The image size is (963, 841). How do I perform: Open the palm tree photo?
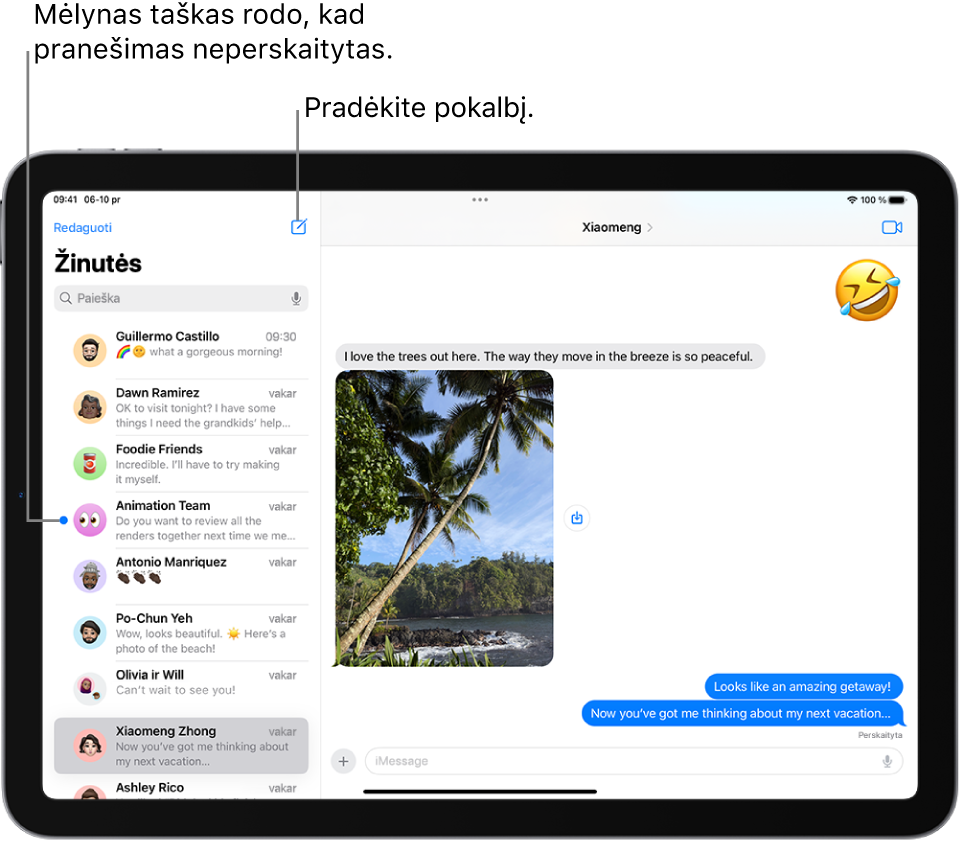444,518
